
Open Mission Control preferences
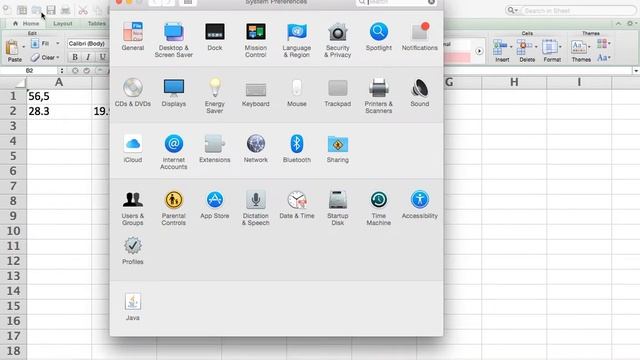[256, 40]
